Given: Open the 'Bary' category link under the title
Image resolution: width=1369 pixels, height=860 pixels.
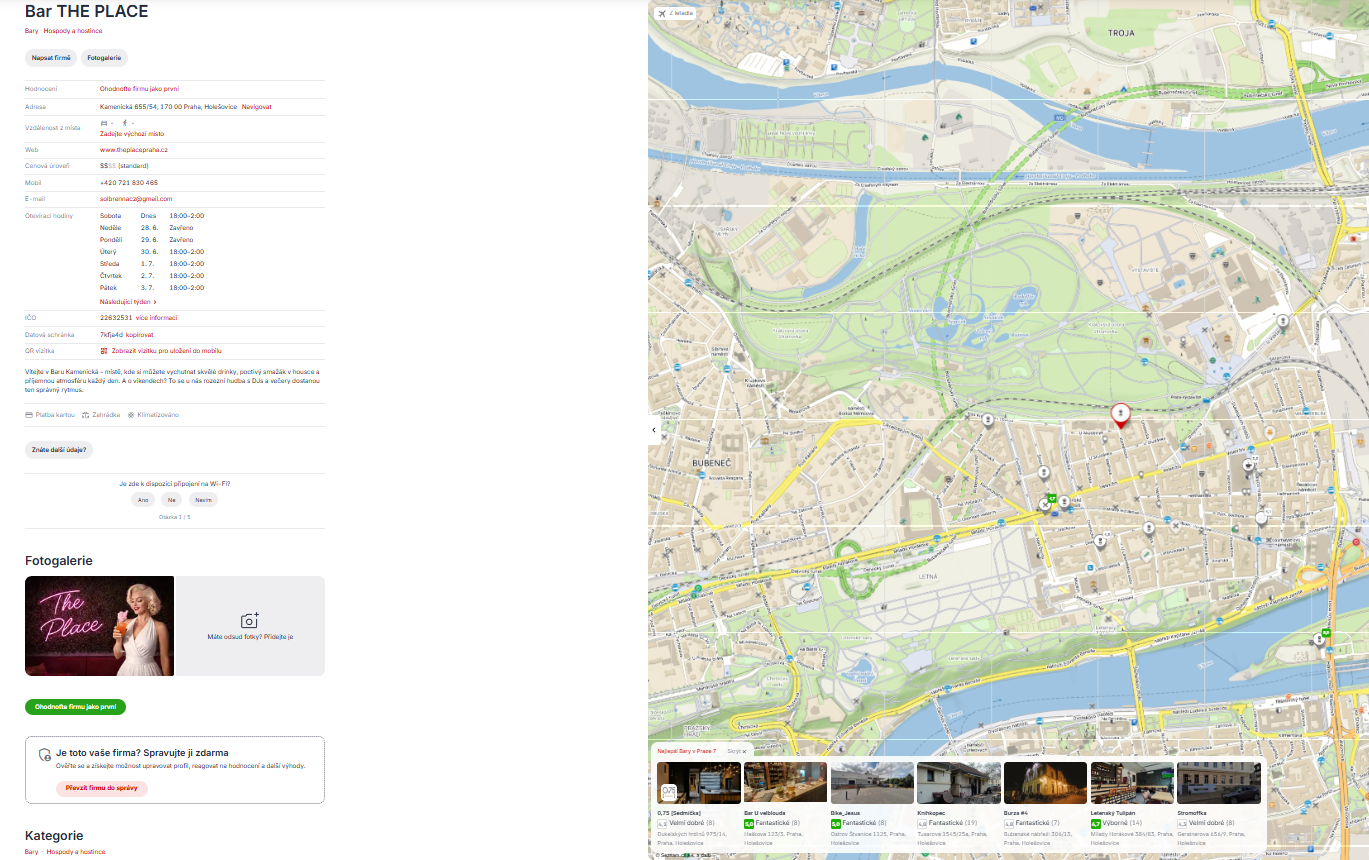Looking at the screenshot, I should click(x=32, y=31).
